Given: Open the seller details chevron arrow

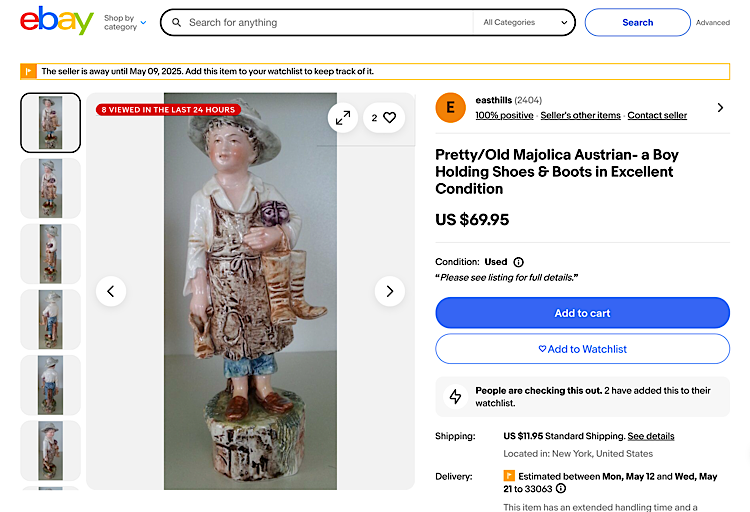Looking at the screenshot, I should click(720, 107).
